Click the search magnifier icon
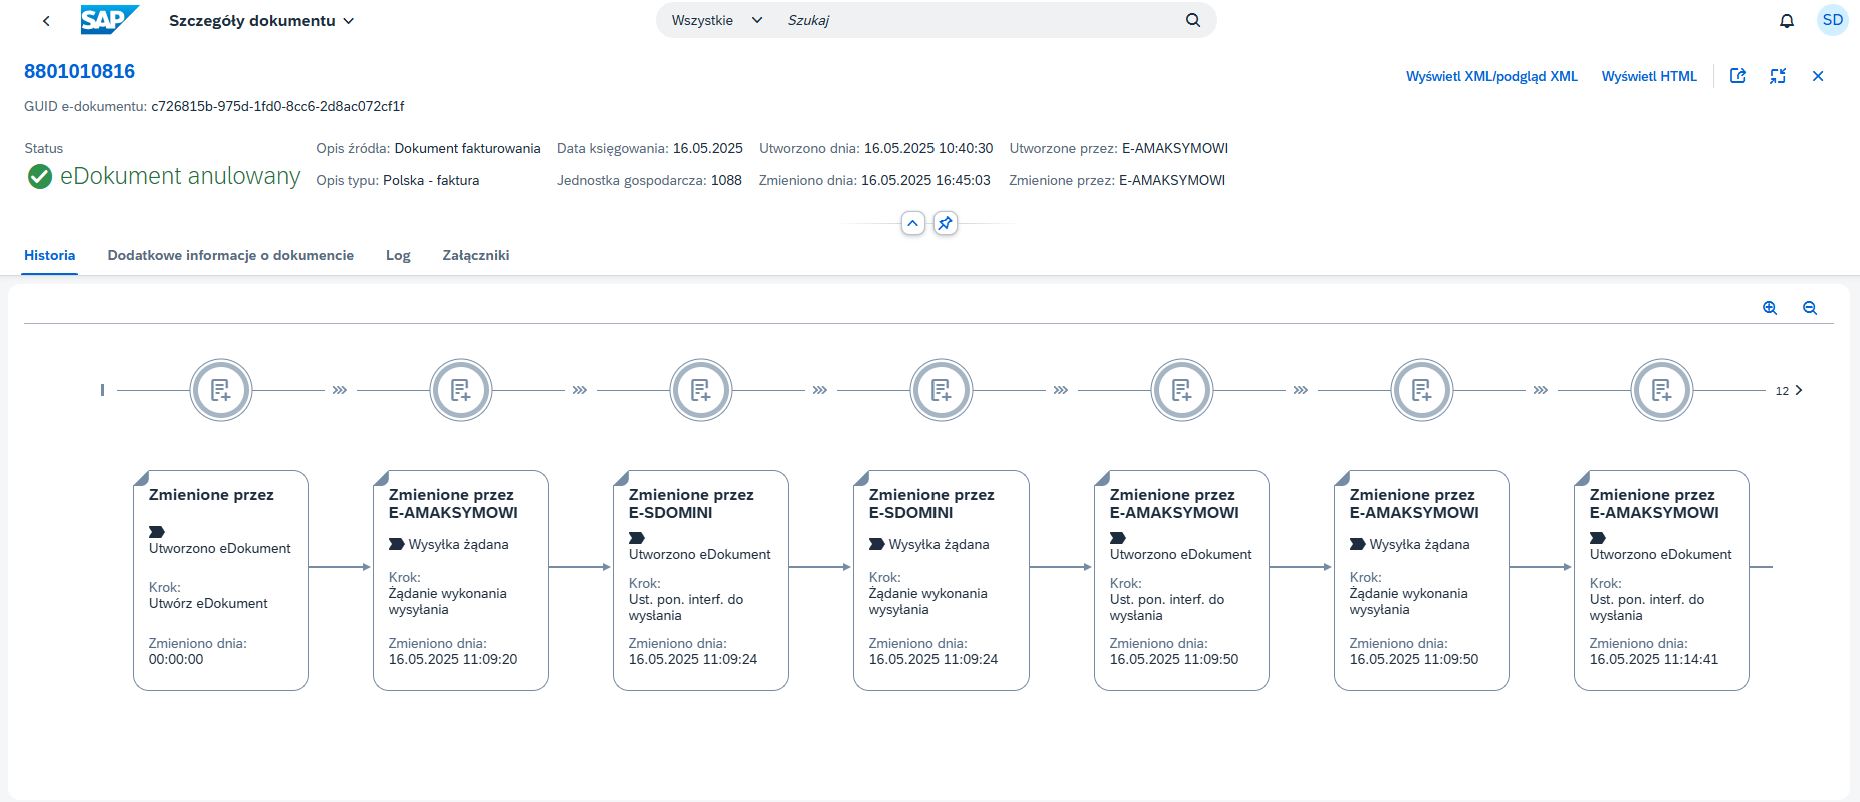Image resolution: width=1860 pixels, height=802 pixels. tap(1193, 20)
